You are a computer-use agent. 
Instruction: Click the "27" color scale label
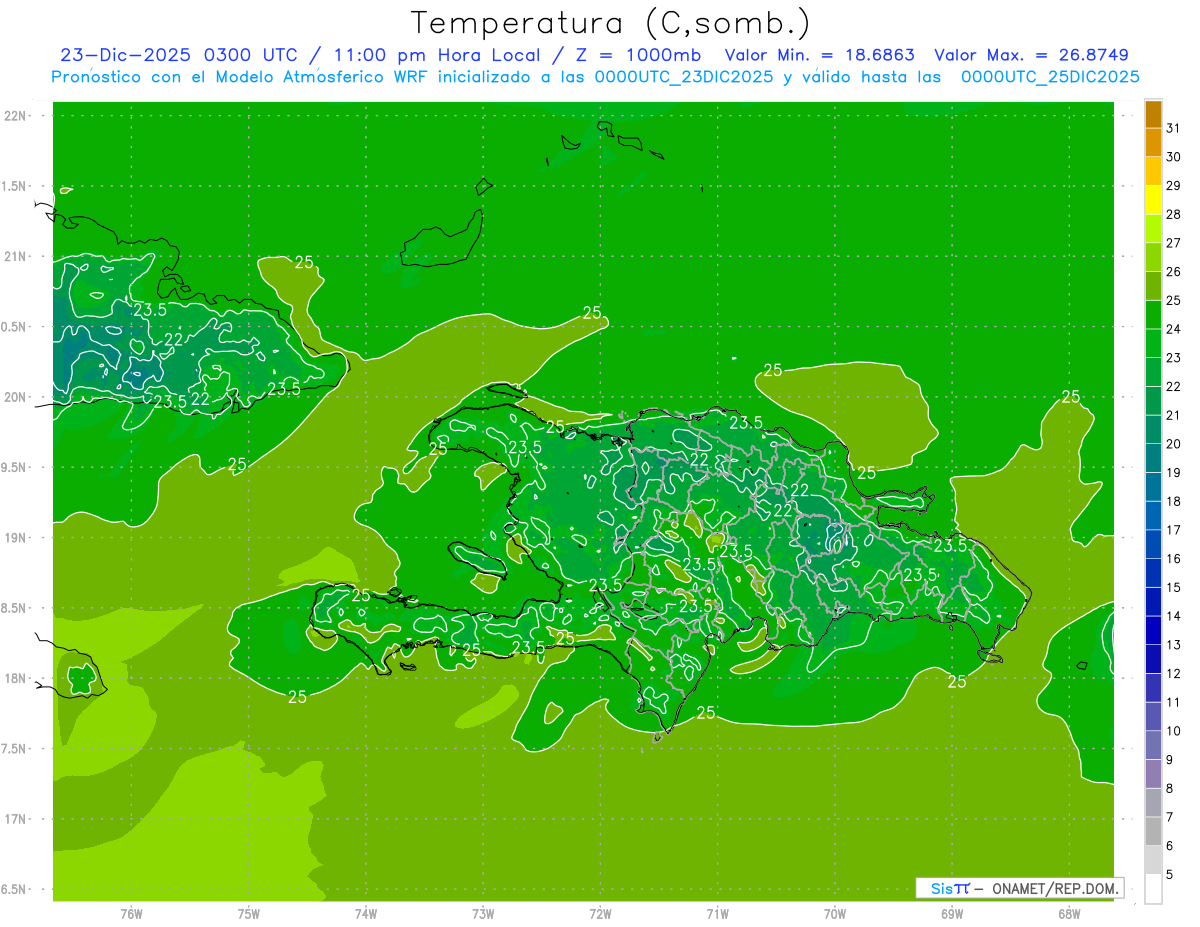tap(1174, 243)
